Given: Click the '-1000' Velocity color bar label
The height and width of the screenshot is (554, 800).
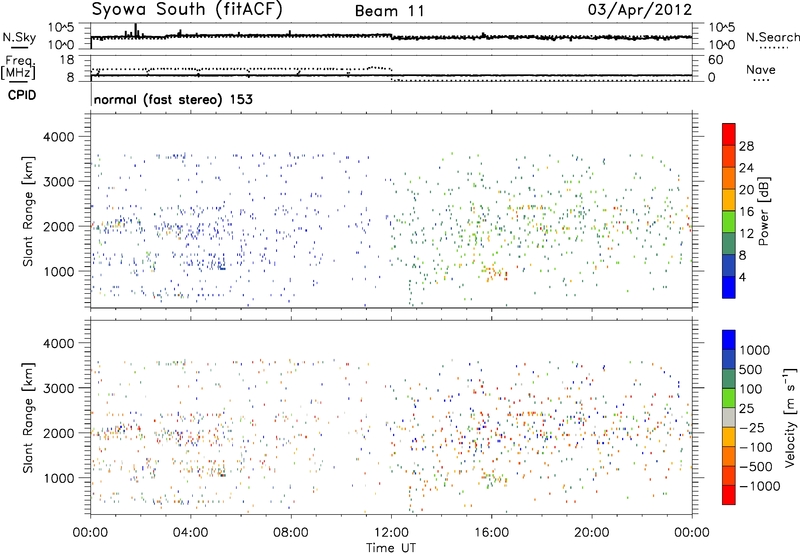Looking at the screenshot, I should coord(760,486).
